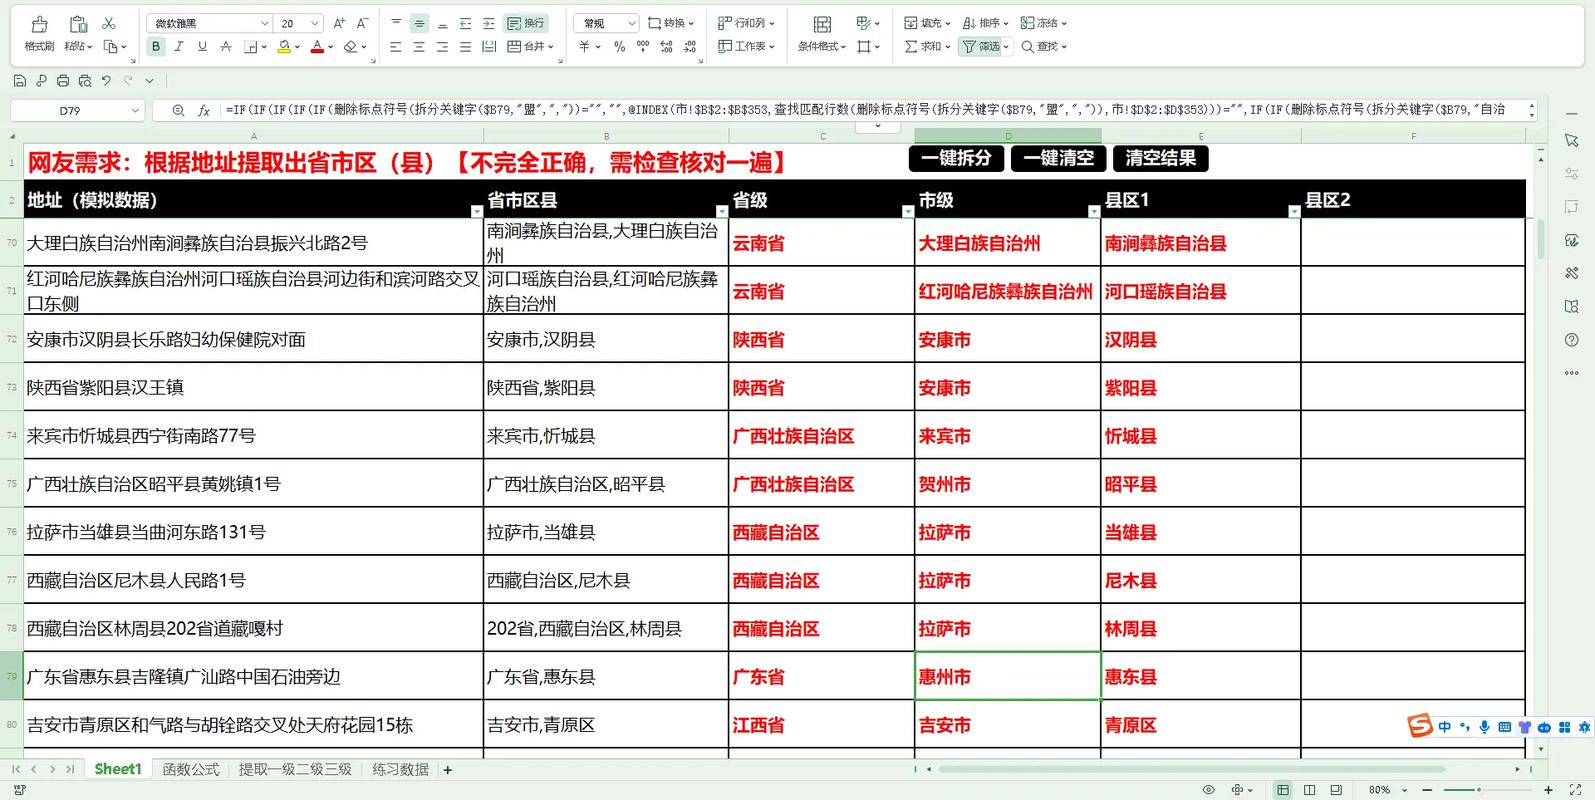Align text to bottom icon

coord(442,23)
